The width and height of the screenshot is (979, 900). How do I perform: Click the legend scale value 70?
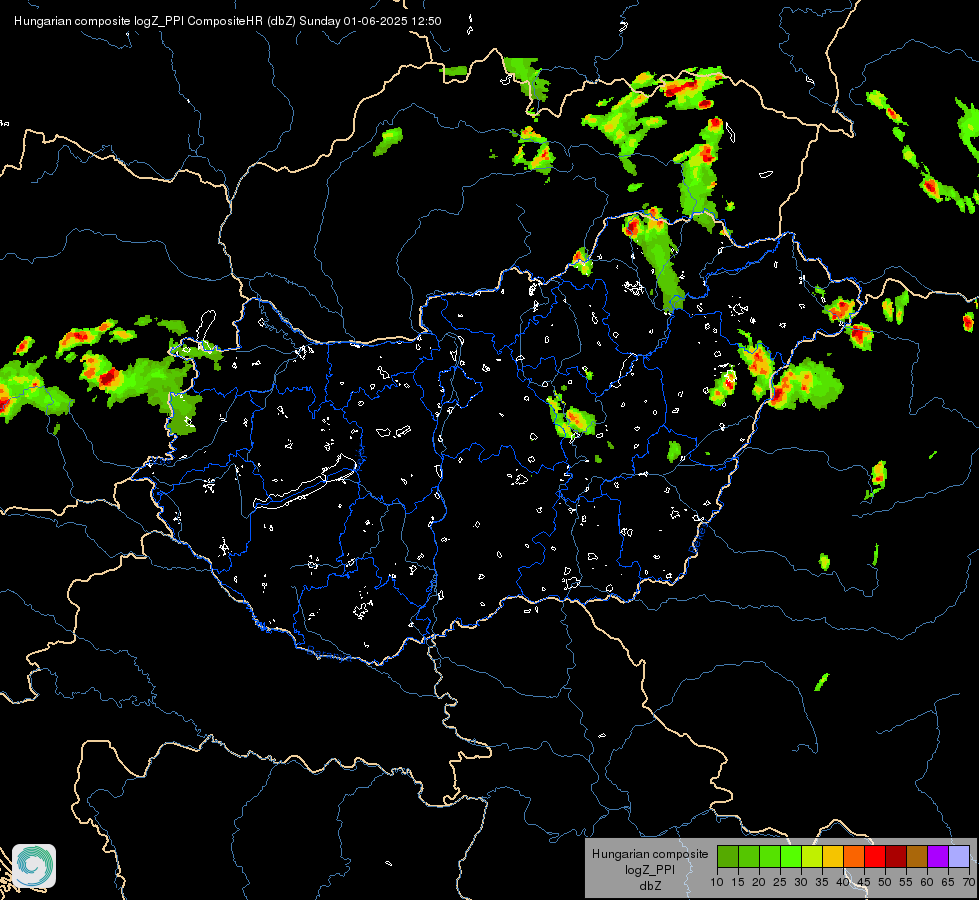click(x=969, y=882)
